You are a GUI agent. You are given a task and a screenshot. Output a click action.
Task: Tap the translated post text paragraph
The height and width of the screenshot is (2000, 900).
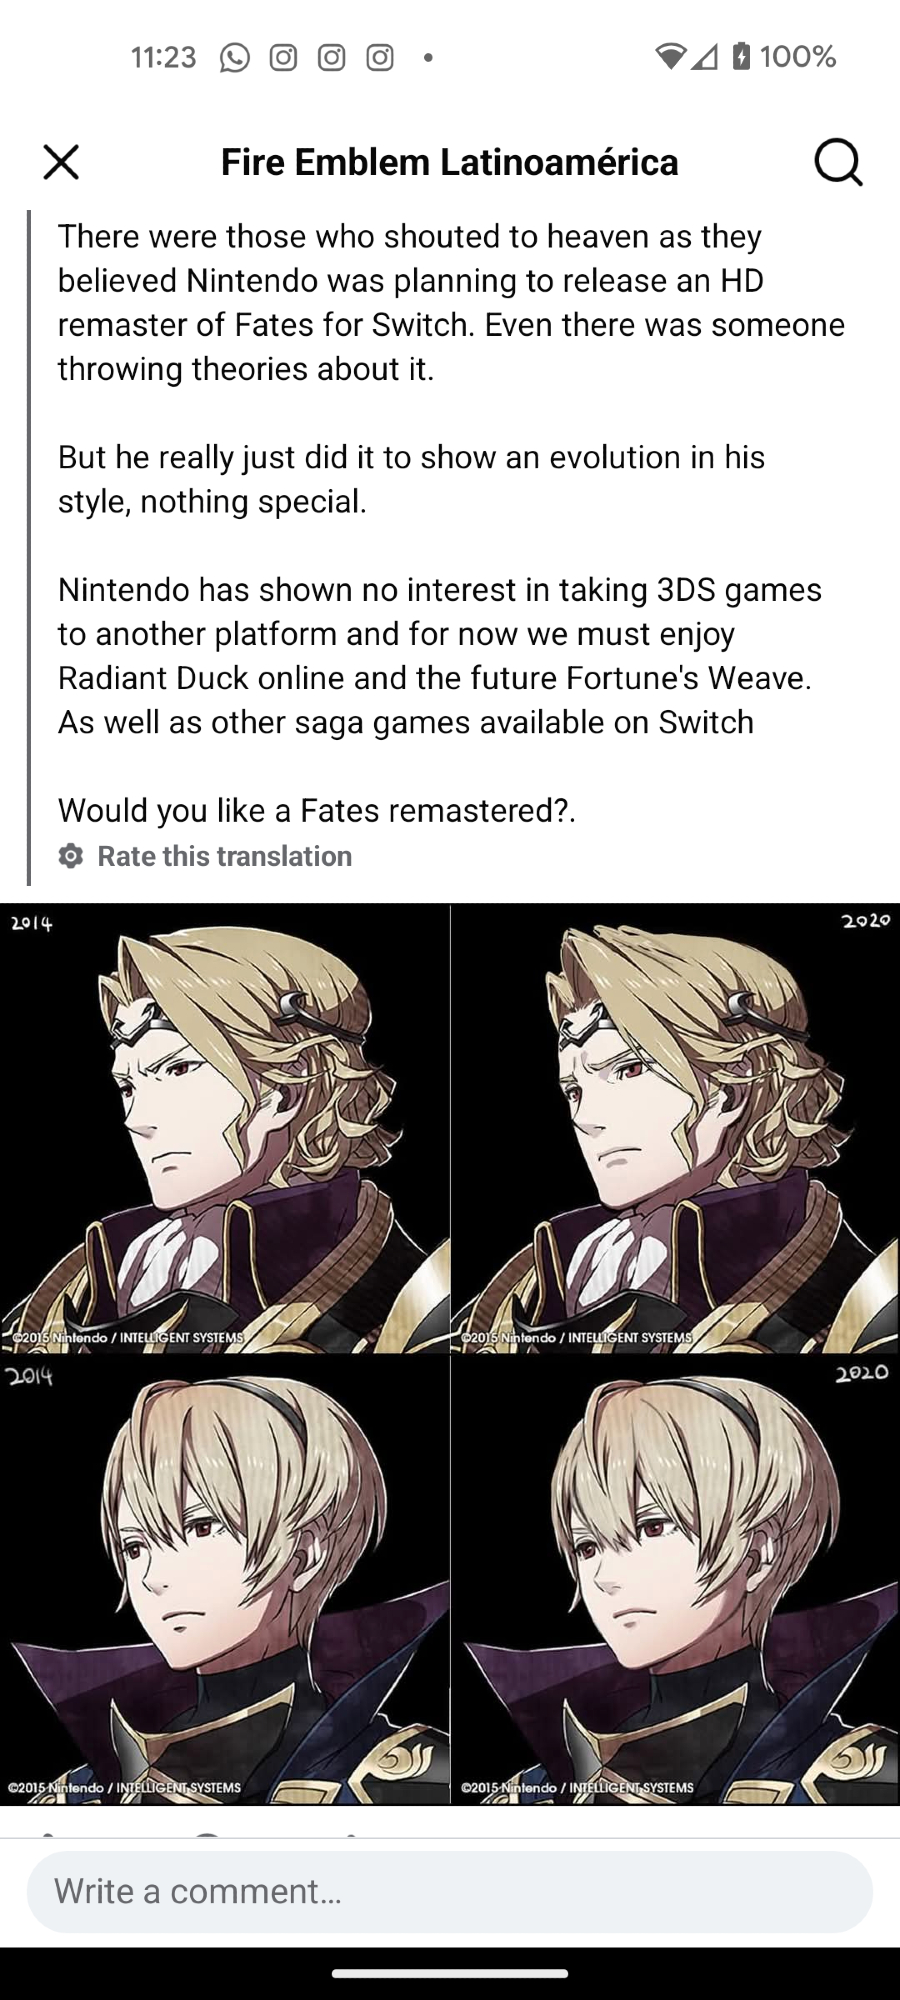click(450, 523)
